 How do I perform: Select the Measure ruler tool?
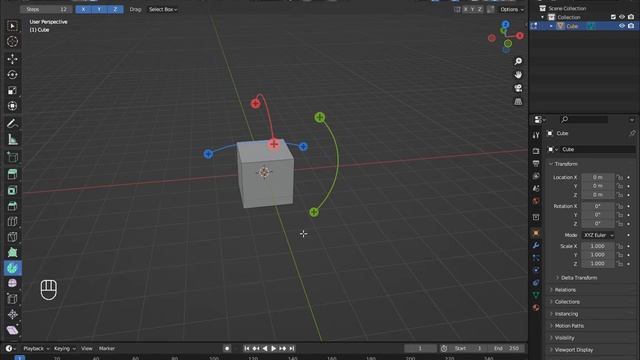12,140
